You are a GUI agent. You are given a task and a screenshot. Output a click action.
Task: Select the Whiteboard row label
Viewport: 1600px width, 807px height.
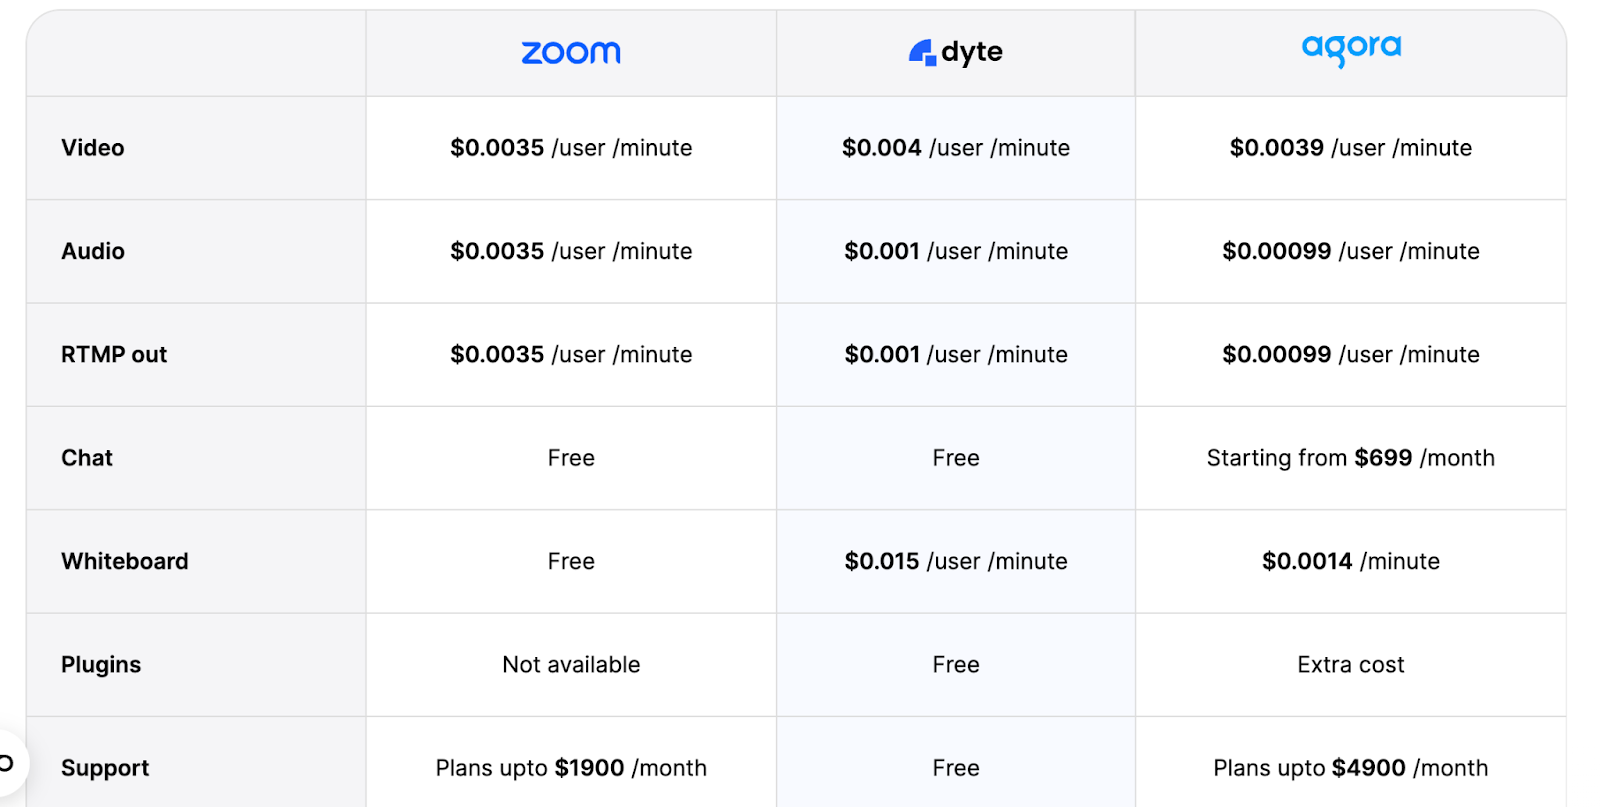tap(125, 561)
